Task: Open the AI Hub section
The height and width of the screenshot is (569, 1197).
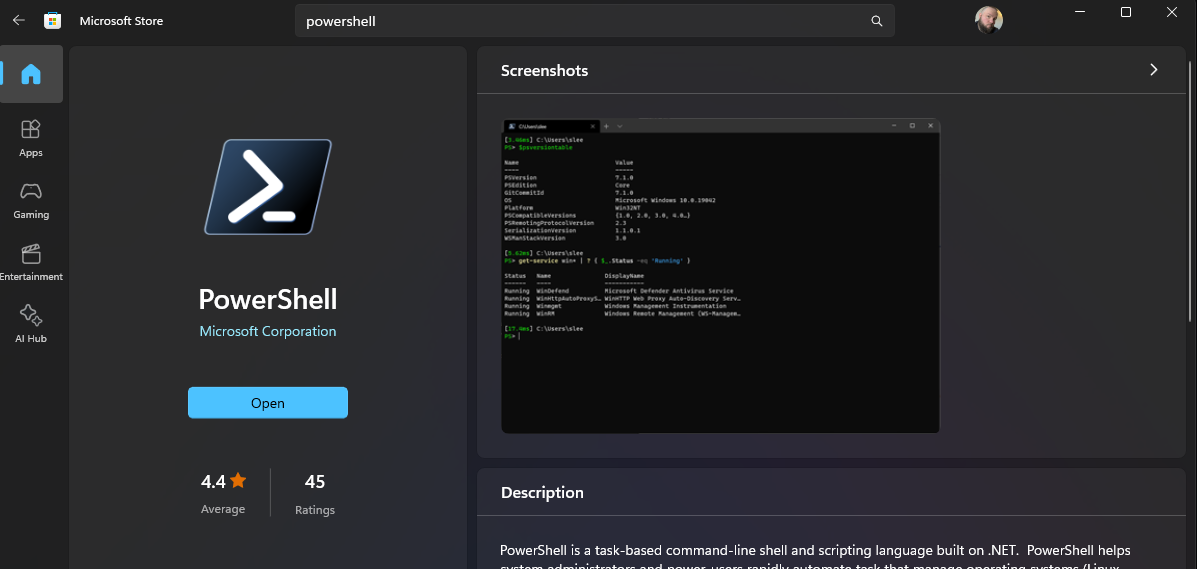Action: coord(31,324)
